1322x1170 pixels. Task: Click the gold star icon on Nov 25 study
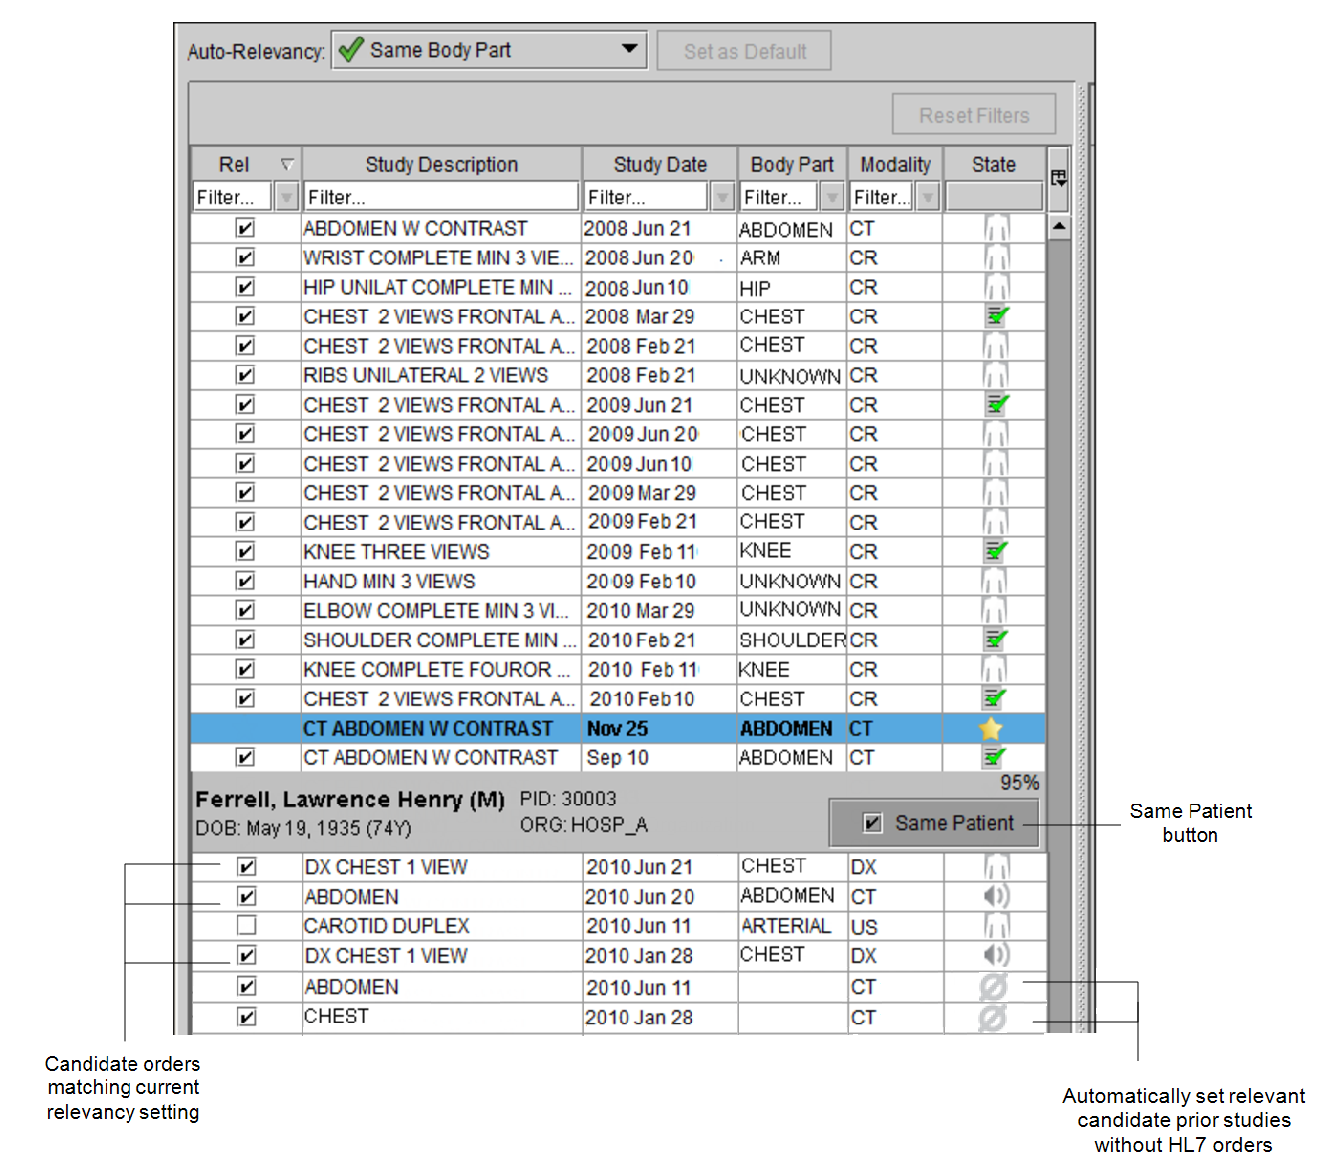pos(991,729)
